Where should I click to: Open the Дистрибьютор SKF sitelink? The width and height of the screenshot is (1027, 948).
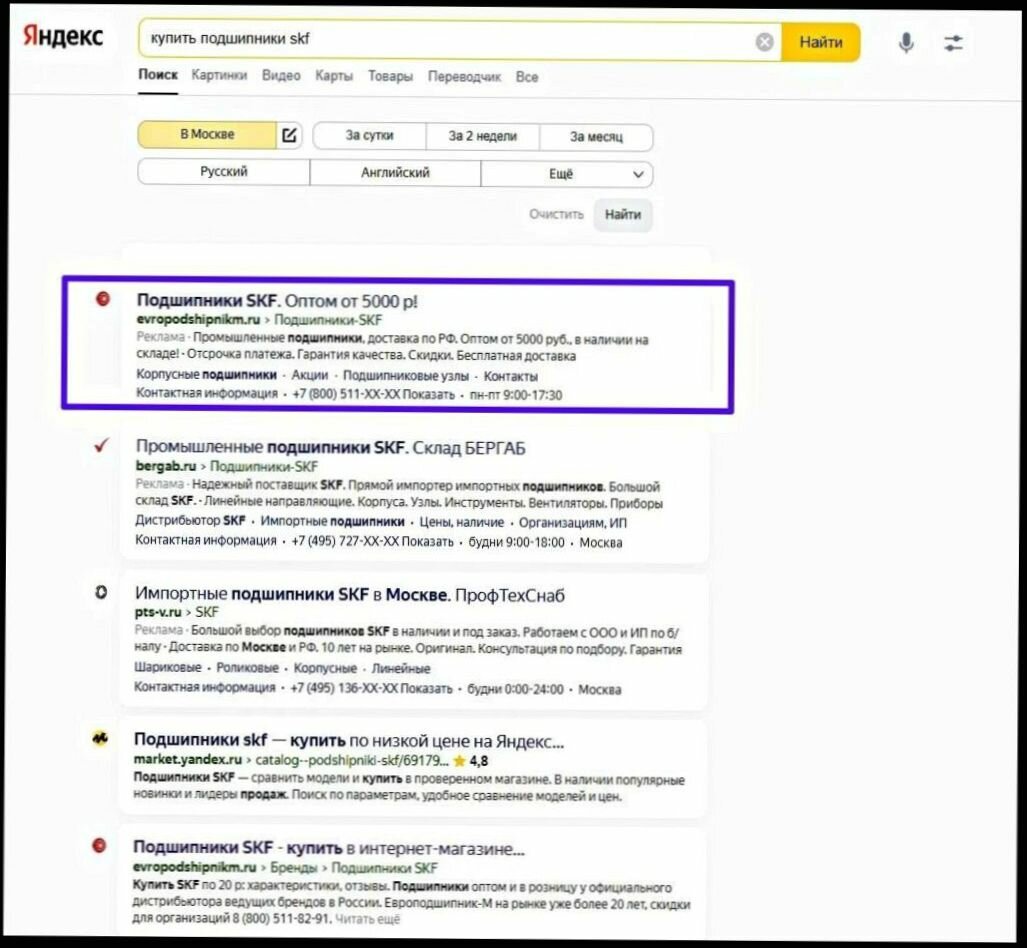190,521
